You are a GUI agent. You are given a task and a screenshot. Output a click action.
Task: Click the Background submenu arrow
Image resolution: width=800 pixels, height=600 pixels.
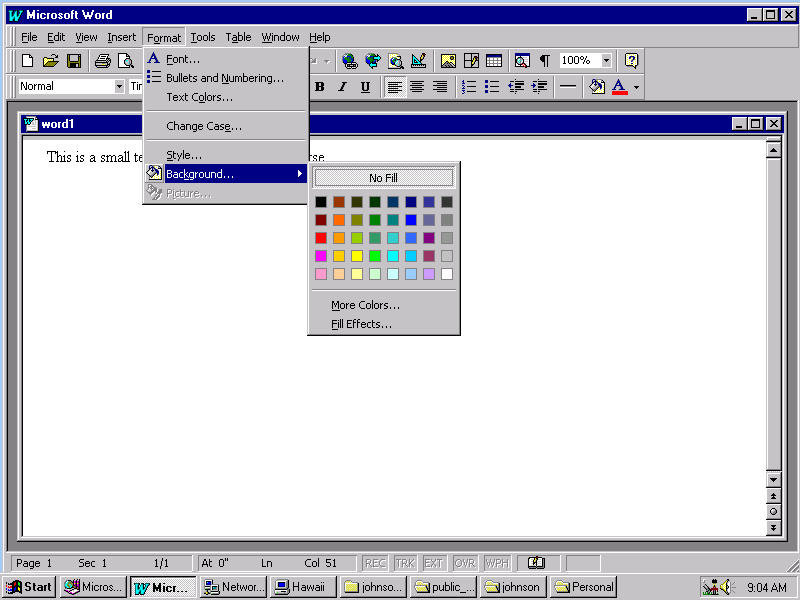[300, 174]
